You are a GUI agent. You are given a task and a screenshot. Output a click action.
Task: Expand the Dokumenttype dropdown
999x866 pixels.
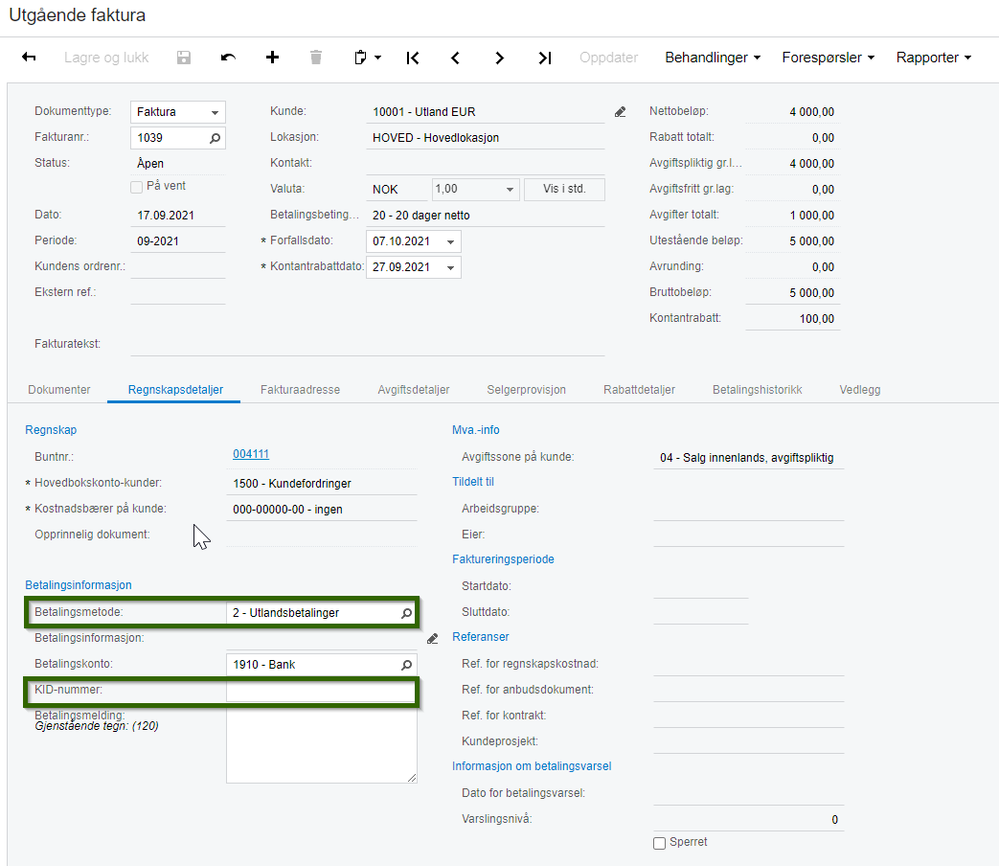pos(215,113)
